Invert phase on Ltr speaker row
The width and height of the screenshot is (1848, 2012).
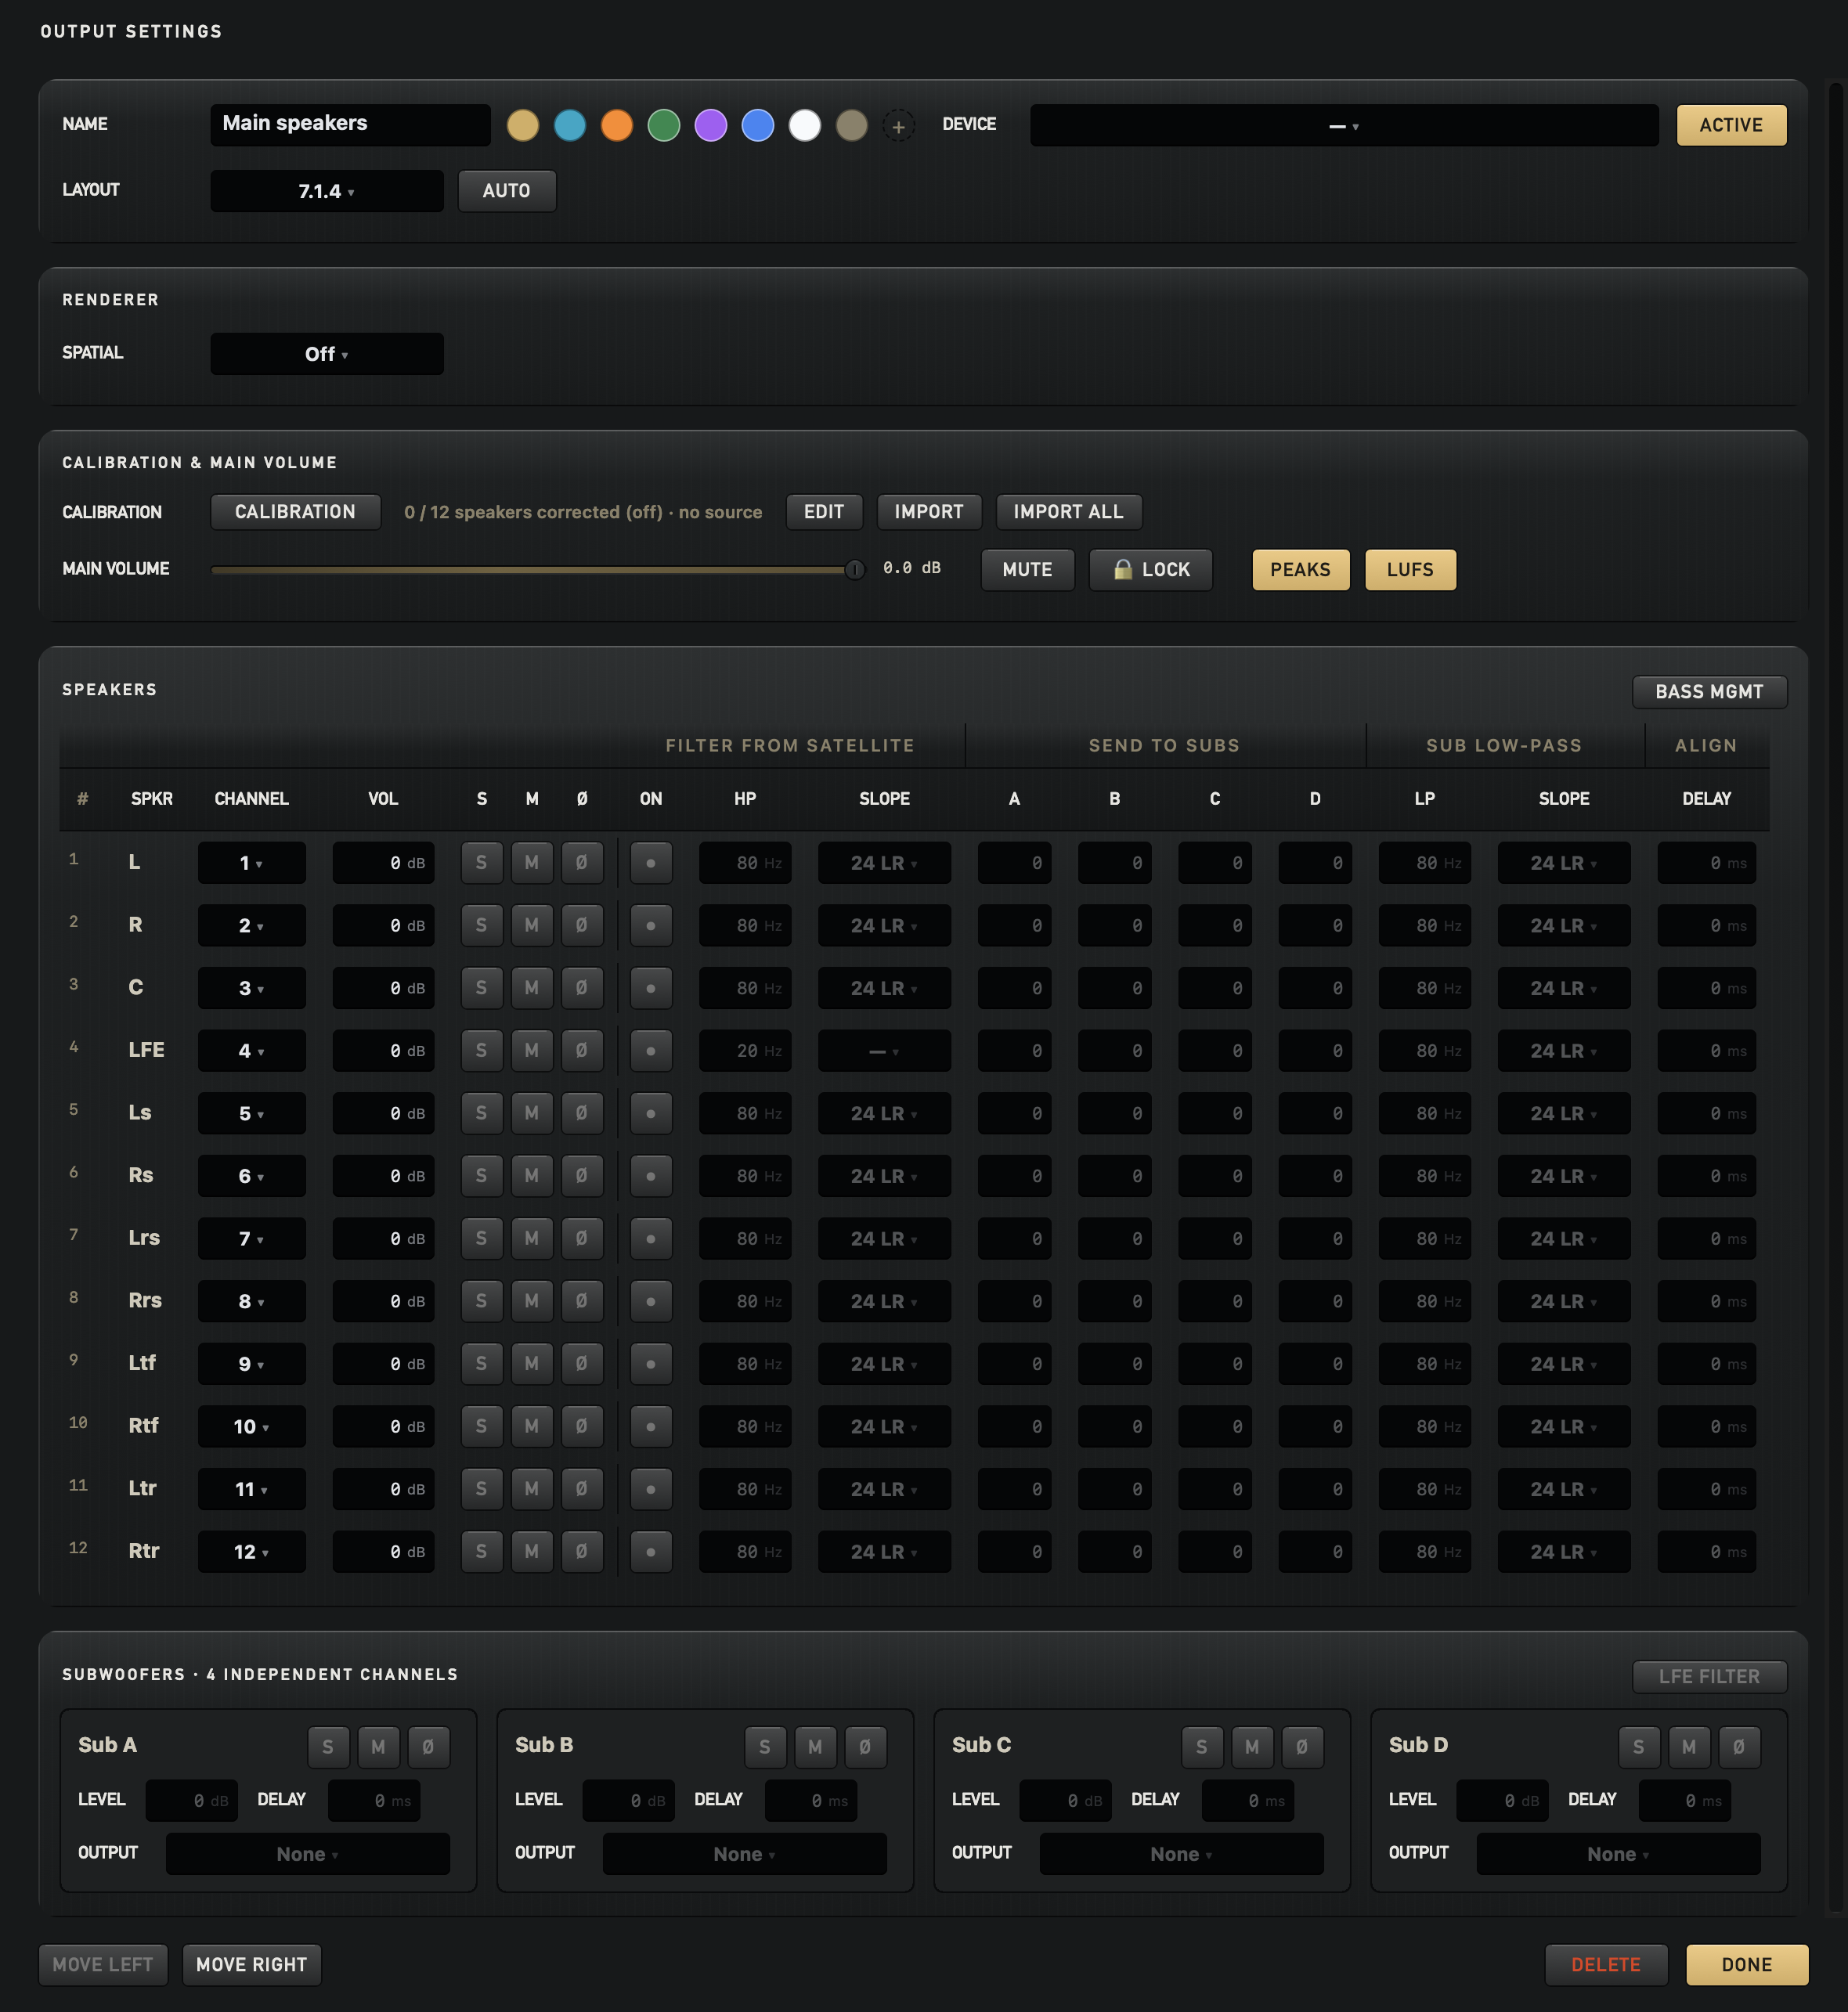tap(582, 1489)
